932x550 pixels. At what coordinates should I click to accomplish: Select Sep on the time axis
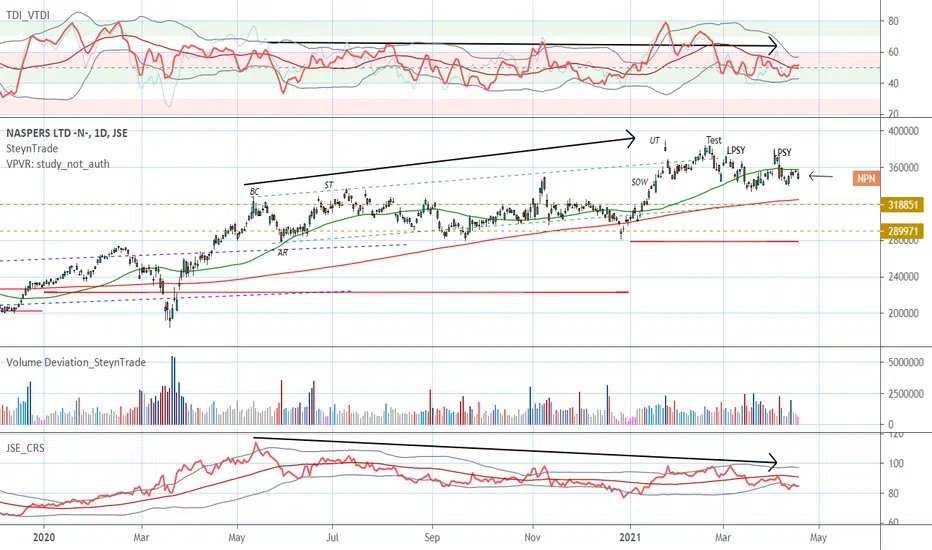coord(432,538)
